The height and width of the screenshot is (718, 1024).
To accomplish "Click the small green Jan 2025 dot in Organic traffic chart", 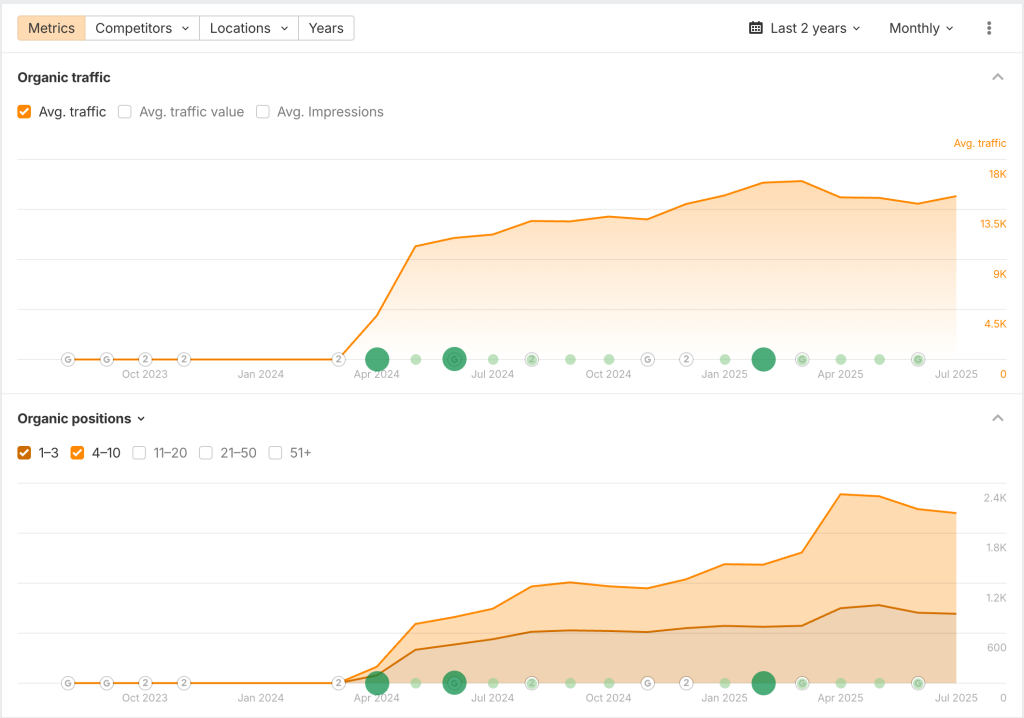I will coord(725,359).
